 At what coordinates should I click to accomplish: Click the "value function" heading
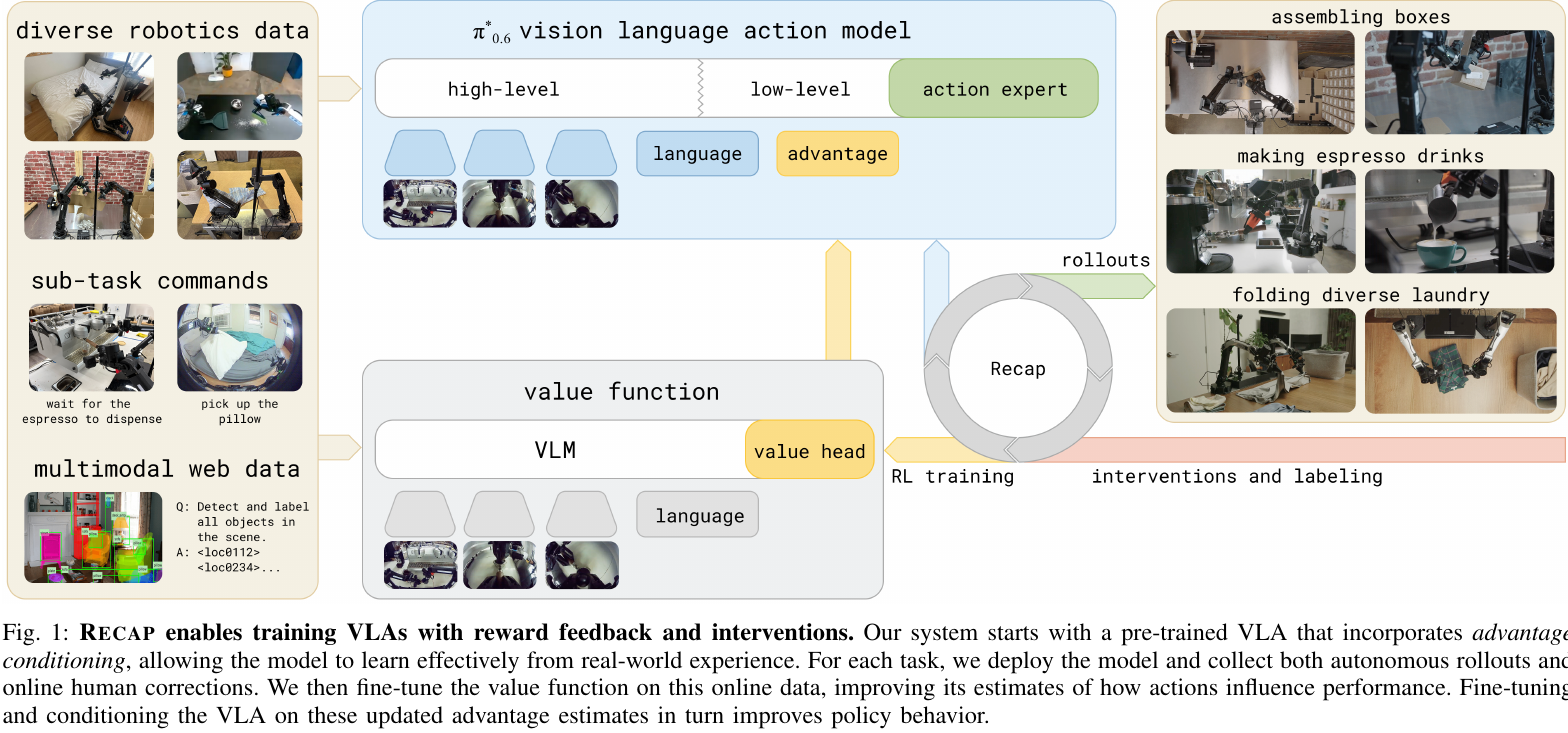(622, 391)
